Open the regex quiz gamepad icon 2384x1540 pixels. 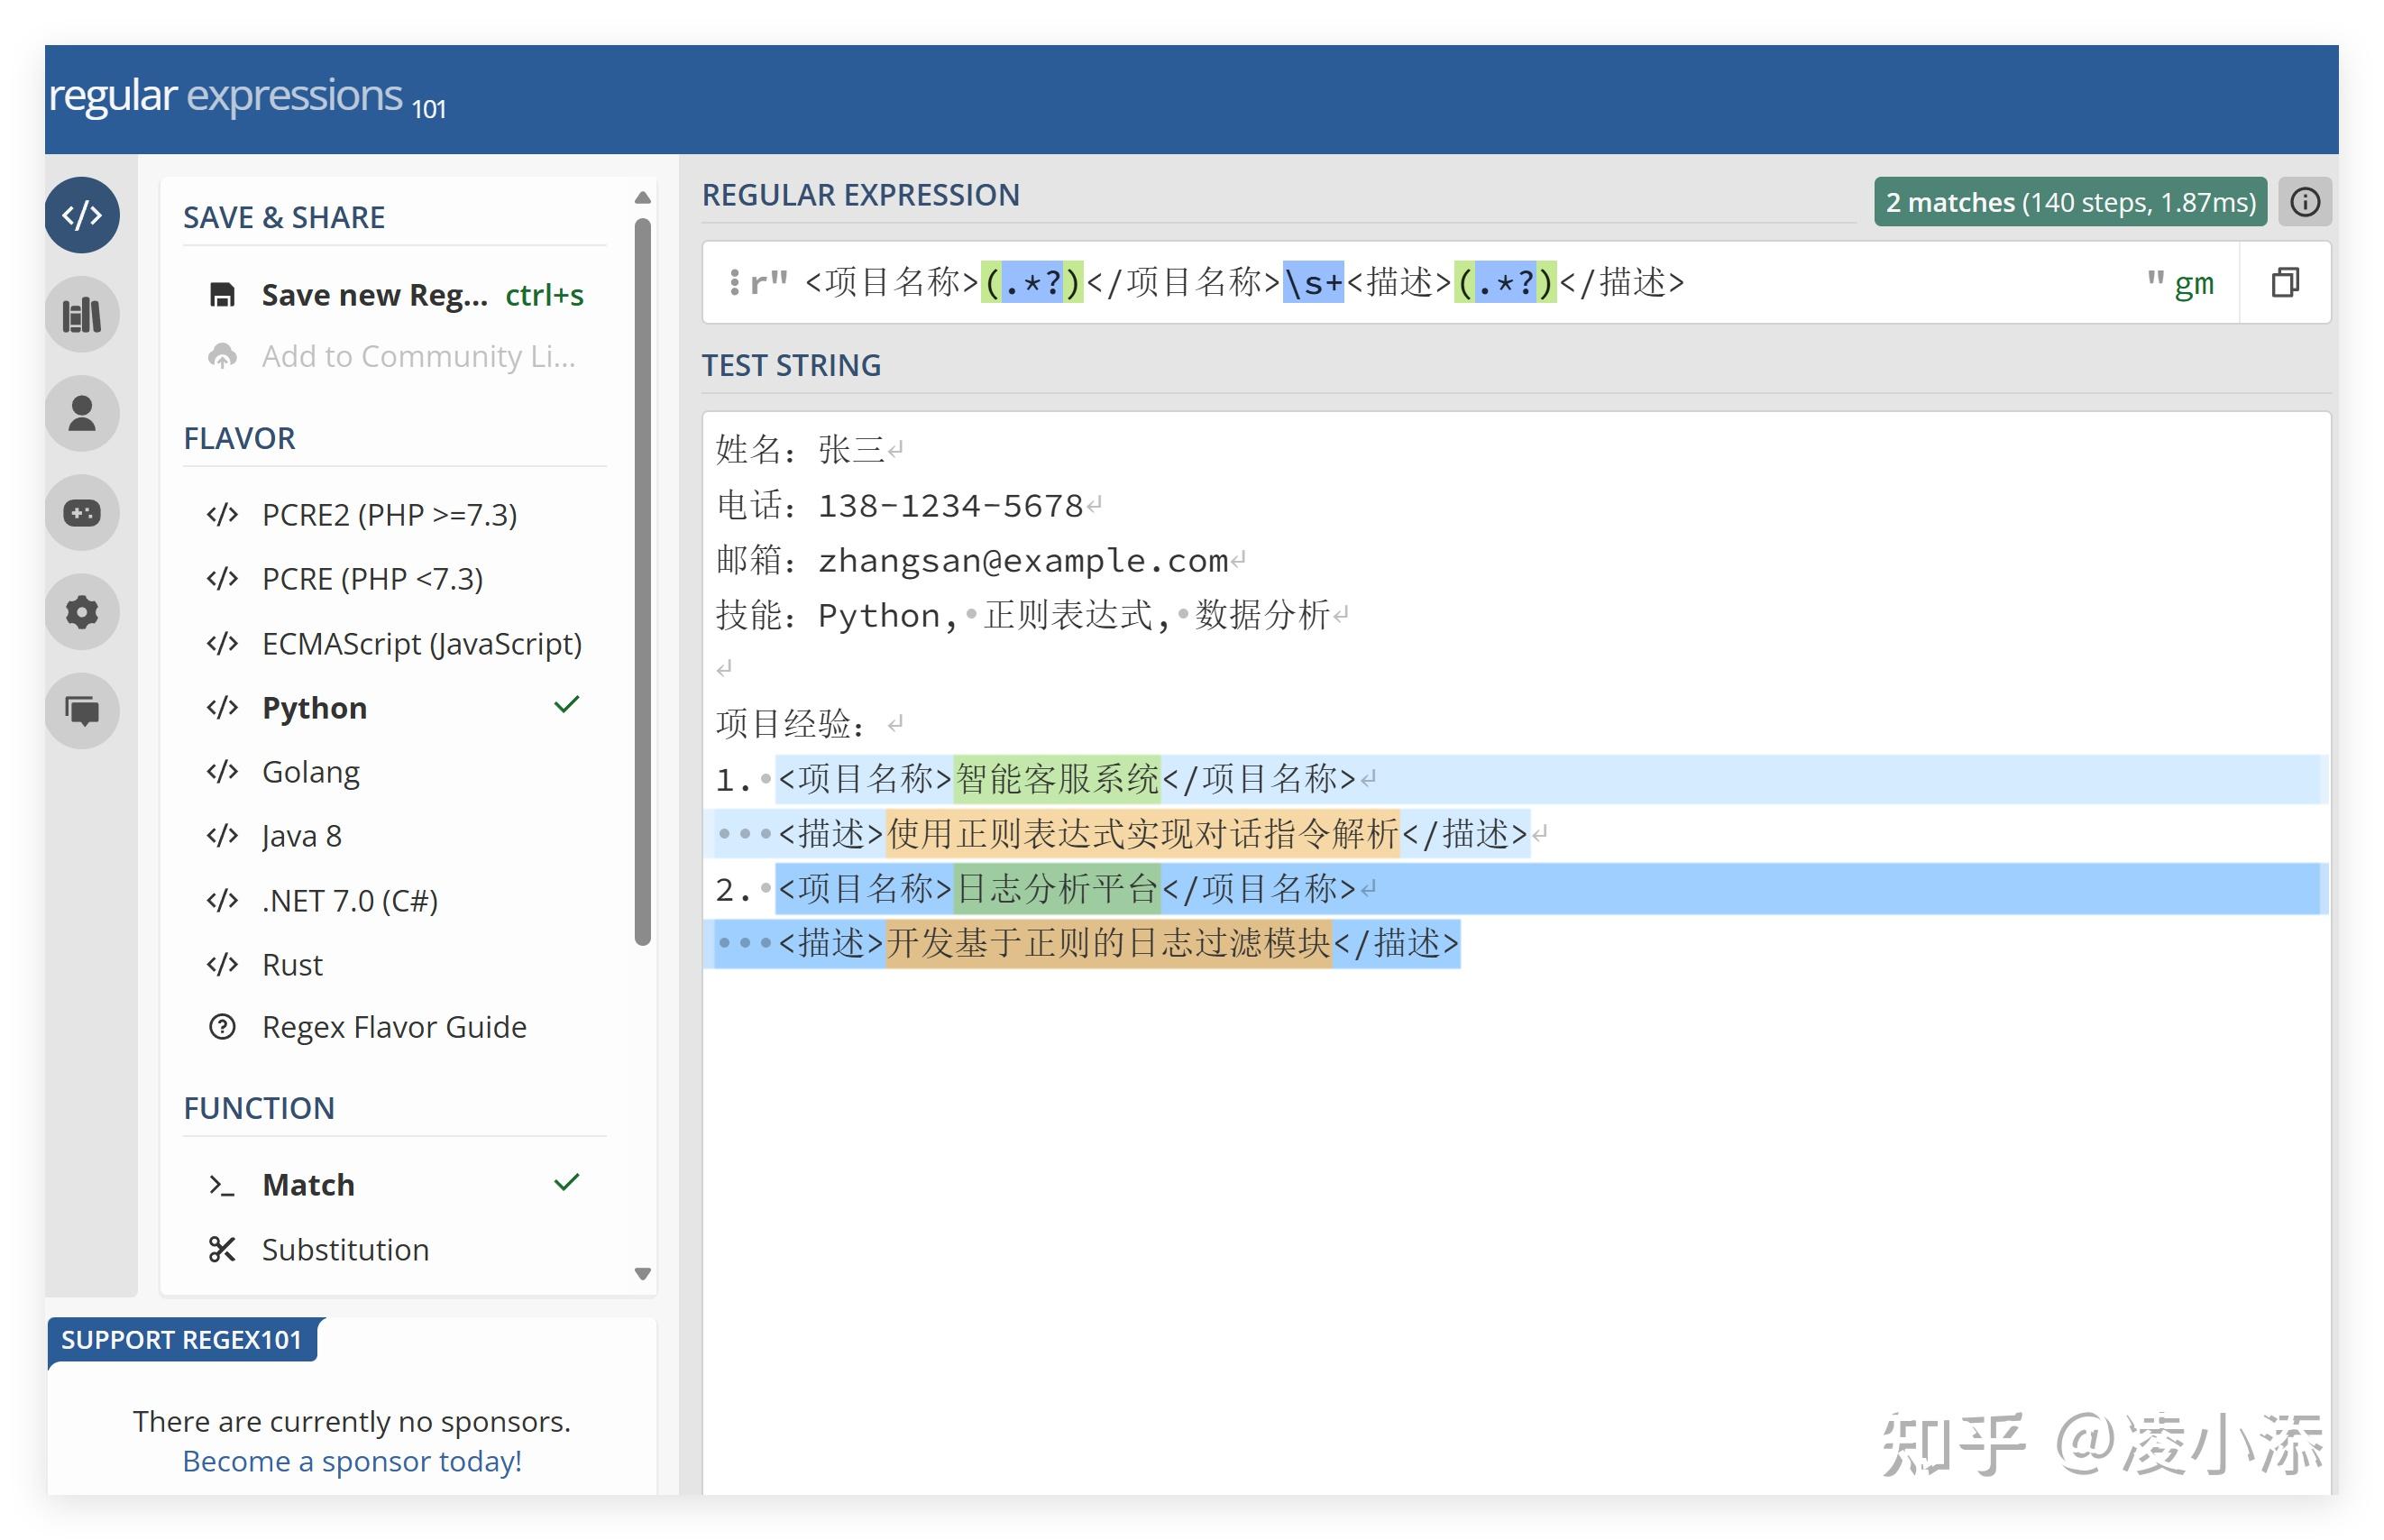[x=82, y=512]
